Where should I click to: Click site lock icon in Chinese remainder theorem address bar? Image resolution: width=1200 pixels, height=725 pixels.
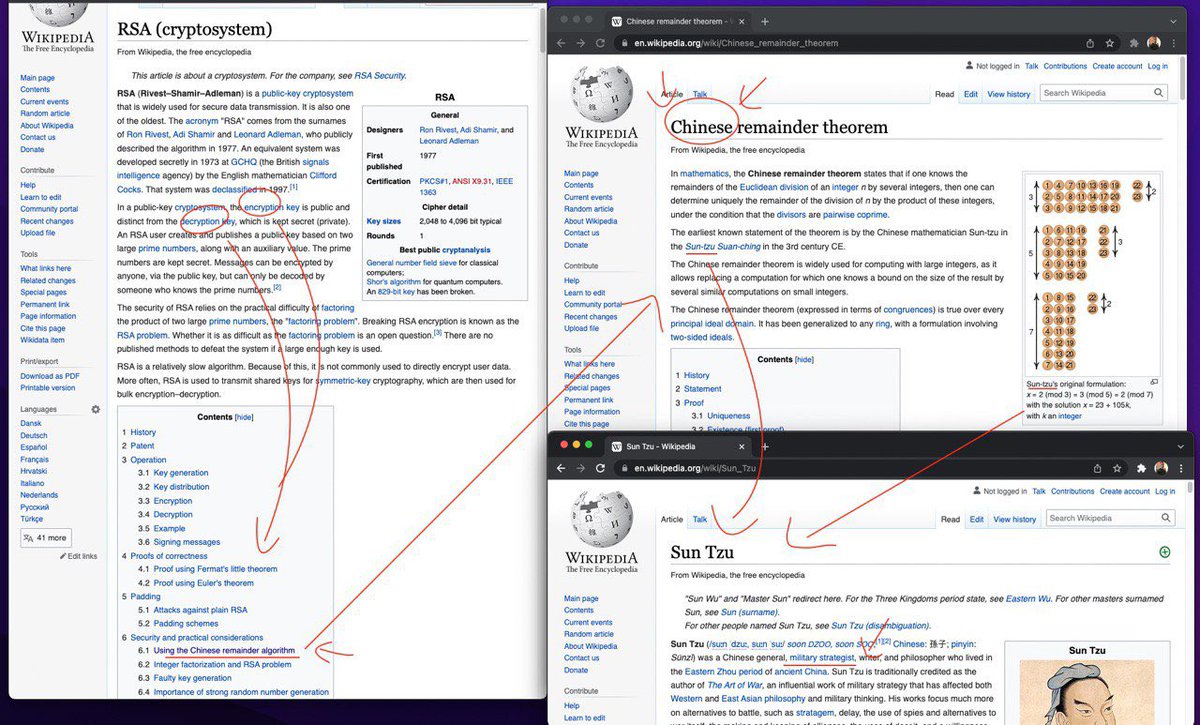[x=624, y=43]
